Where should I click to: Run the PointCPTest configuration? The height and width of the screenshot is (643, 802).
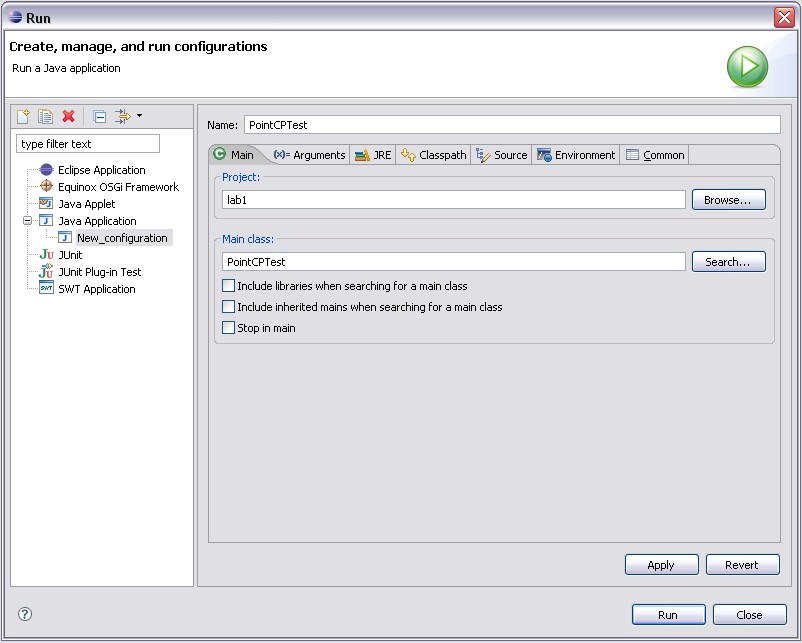point(669,614)
